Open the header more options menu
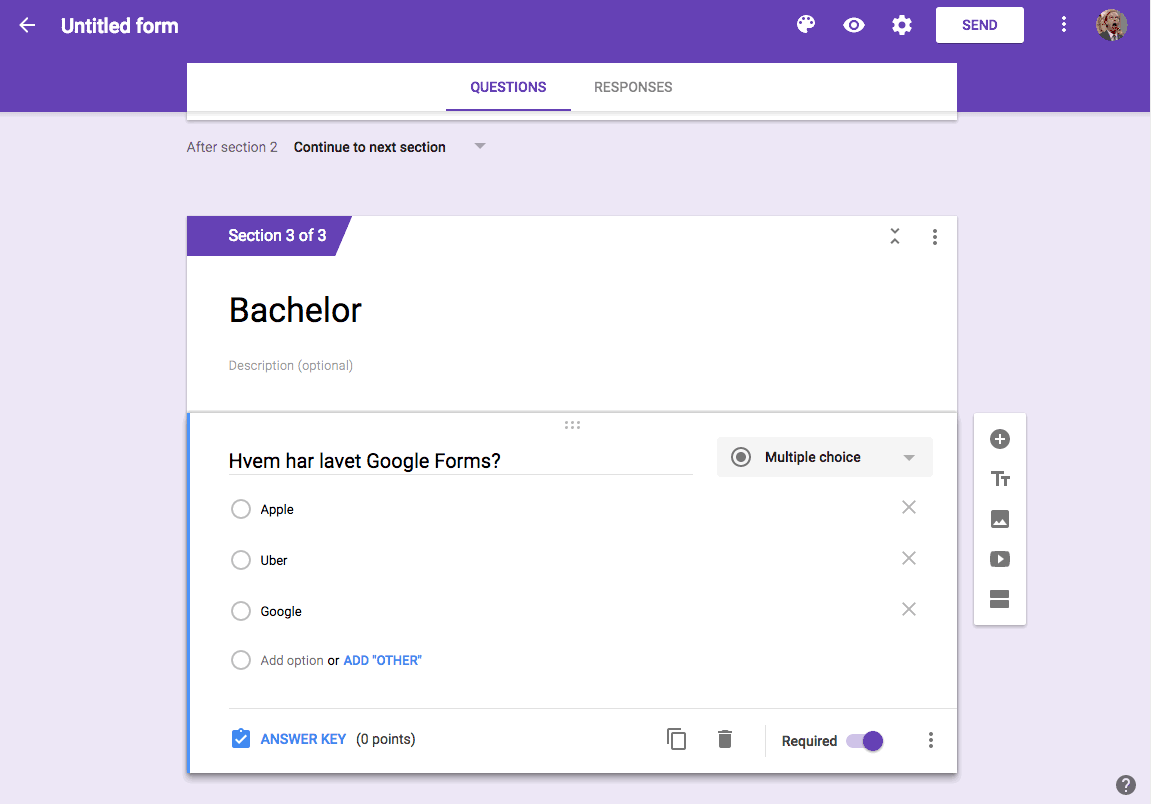The height and width of the screenshot is (804, 1153). (x=1063, y=25)
